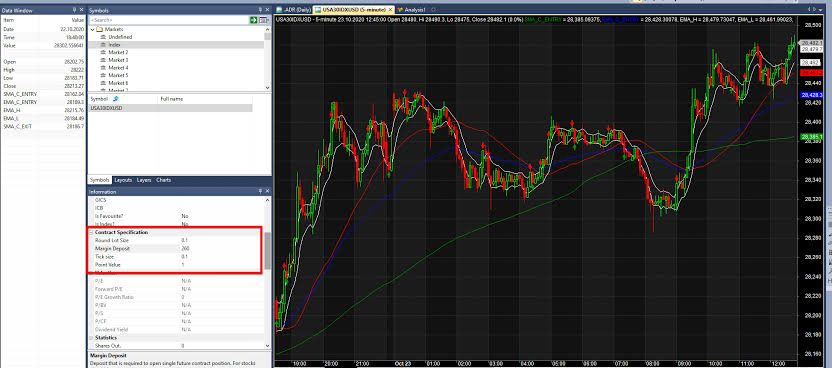Screen dimensions: 832x368
Task: Open the symbol view options icon next to Search
Action: [263, 20]
